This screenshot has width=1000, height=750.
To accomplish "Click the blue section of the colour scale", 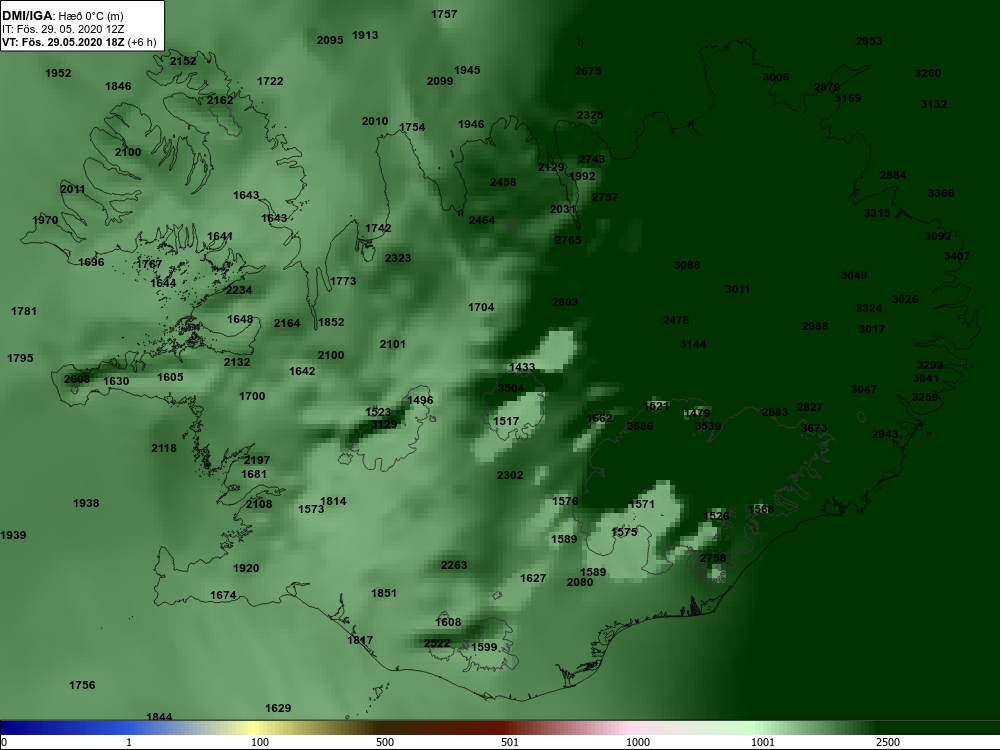I will (64, 728).
